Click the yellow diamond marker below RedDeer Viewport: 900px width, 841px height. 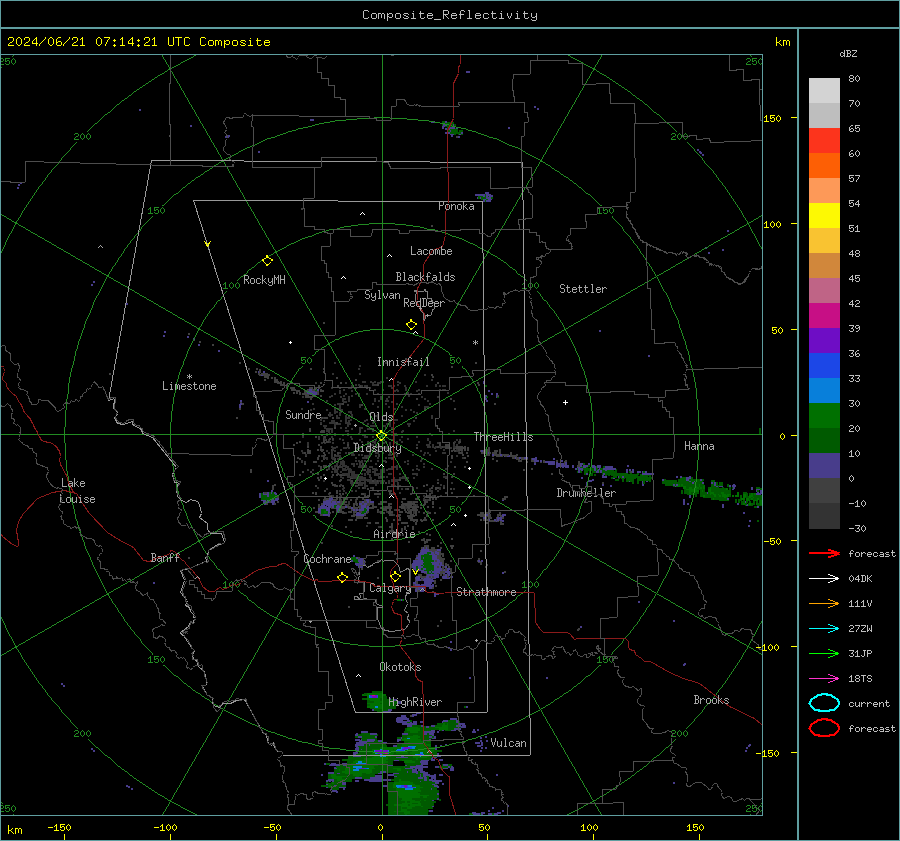(411, 325)
